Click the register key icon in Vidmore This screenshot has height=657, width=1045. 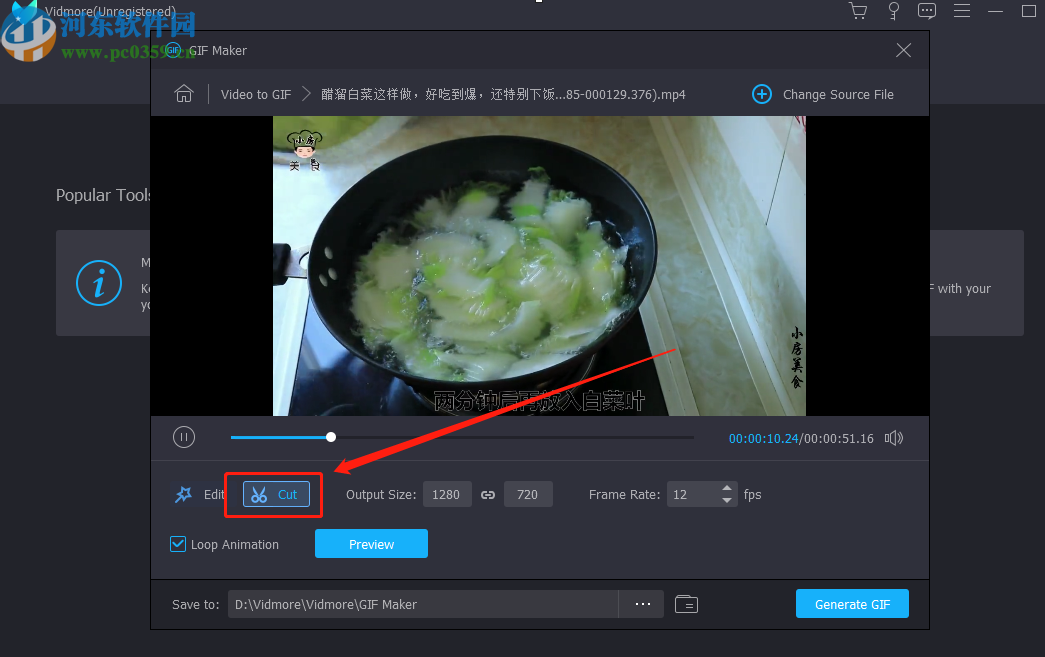[894, 11]
